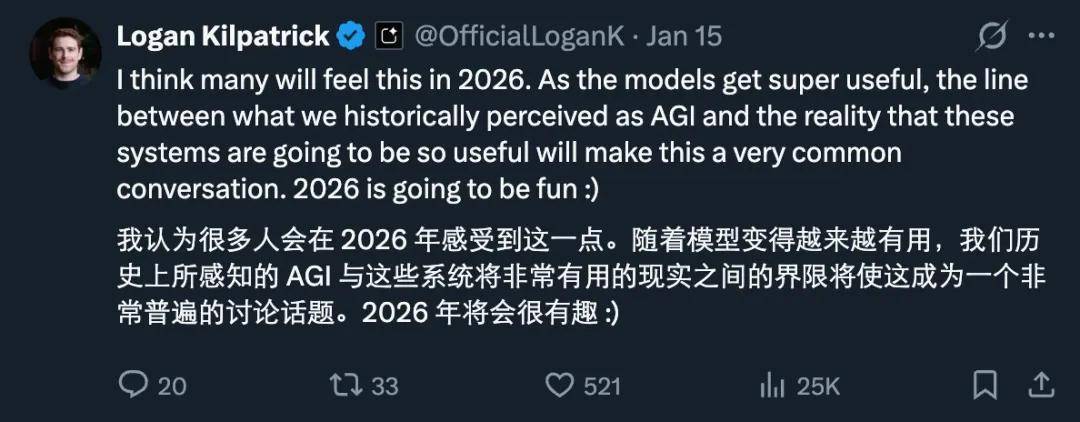Bookmark this post
Viewport: 1080px width, 422px height.
985,385
